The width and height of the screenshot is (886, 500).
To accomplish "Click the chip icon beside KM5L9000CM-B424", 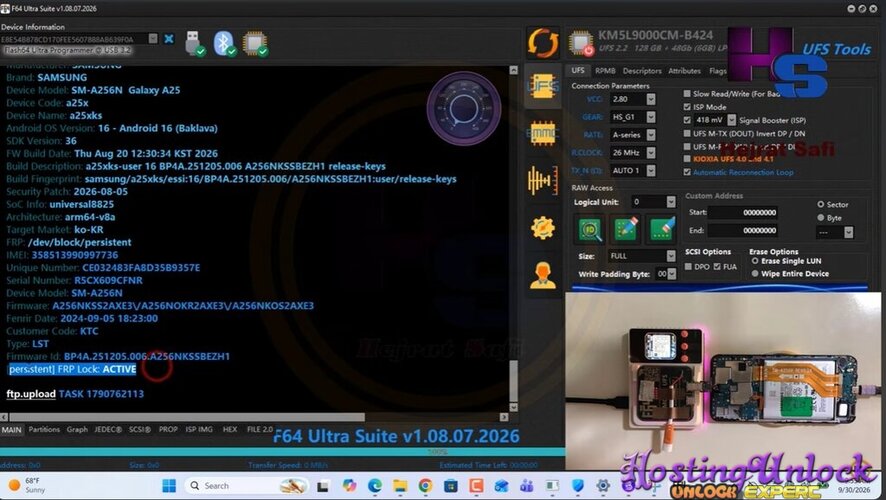I will click(581, 43).
